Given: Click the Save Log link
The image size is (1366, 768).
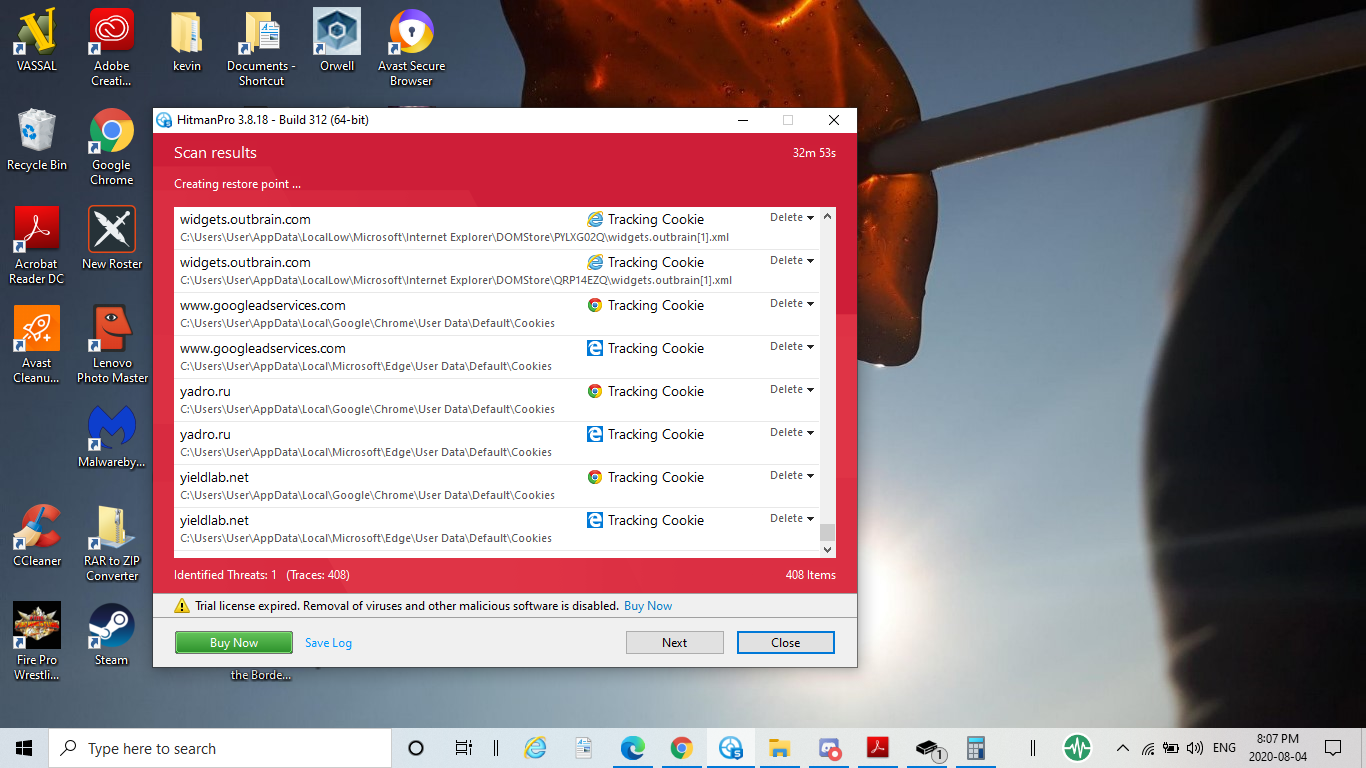Looking at the screenshot, I should click(x=328, y=643).
